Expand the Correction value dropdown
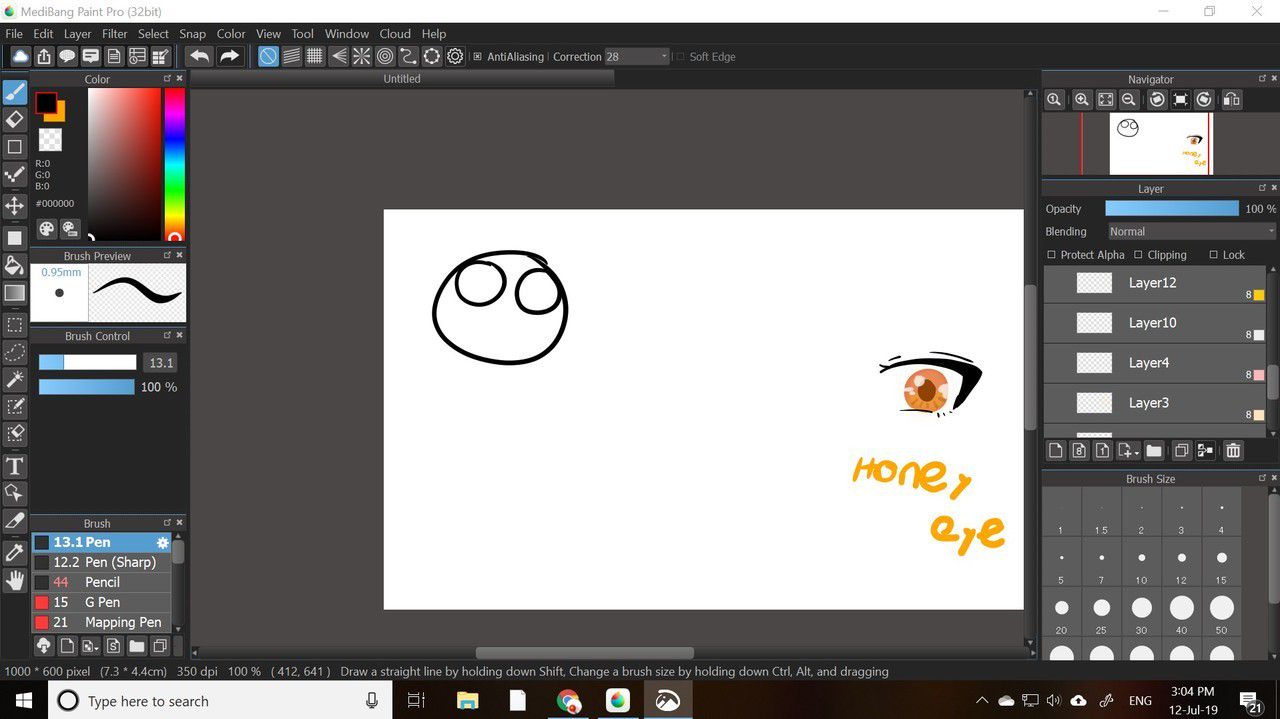 click(664, 57)
